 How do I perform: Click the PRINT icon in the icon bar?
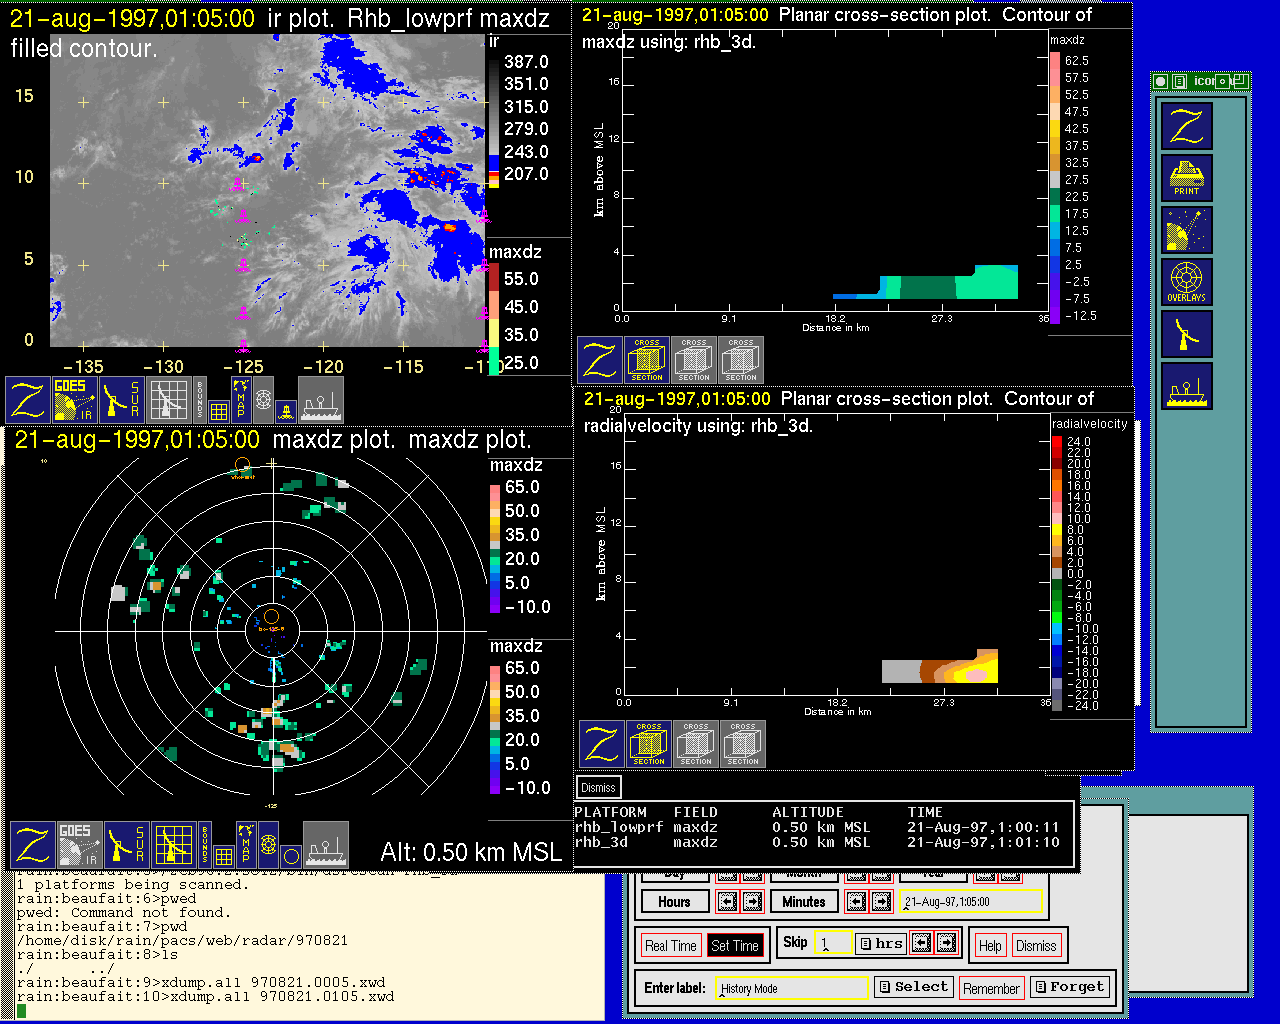(x=1187, y=178)
